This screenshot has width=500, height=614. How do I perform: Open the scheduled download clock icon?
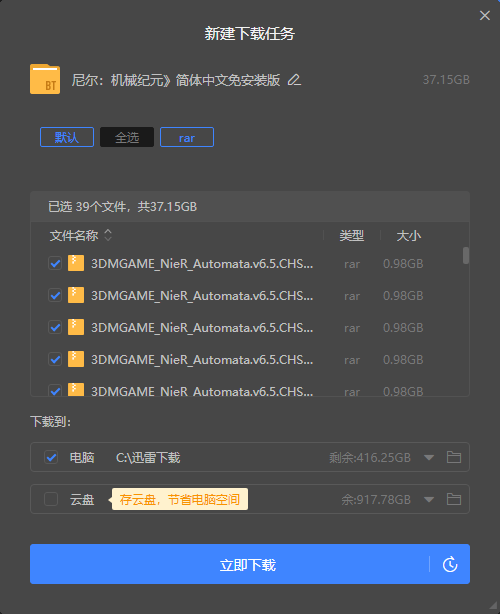(x=450, y=564)
